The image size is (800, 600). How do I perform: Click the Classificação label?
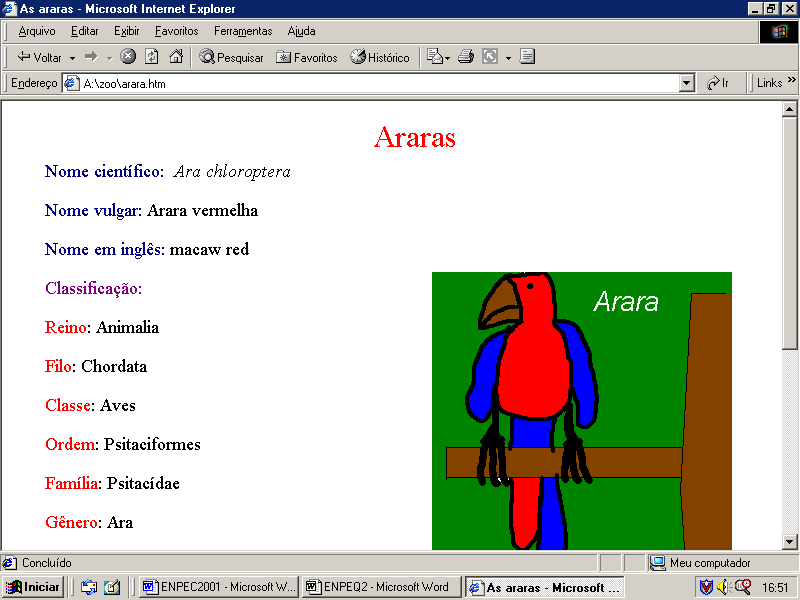tap(93, 289)
